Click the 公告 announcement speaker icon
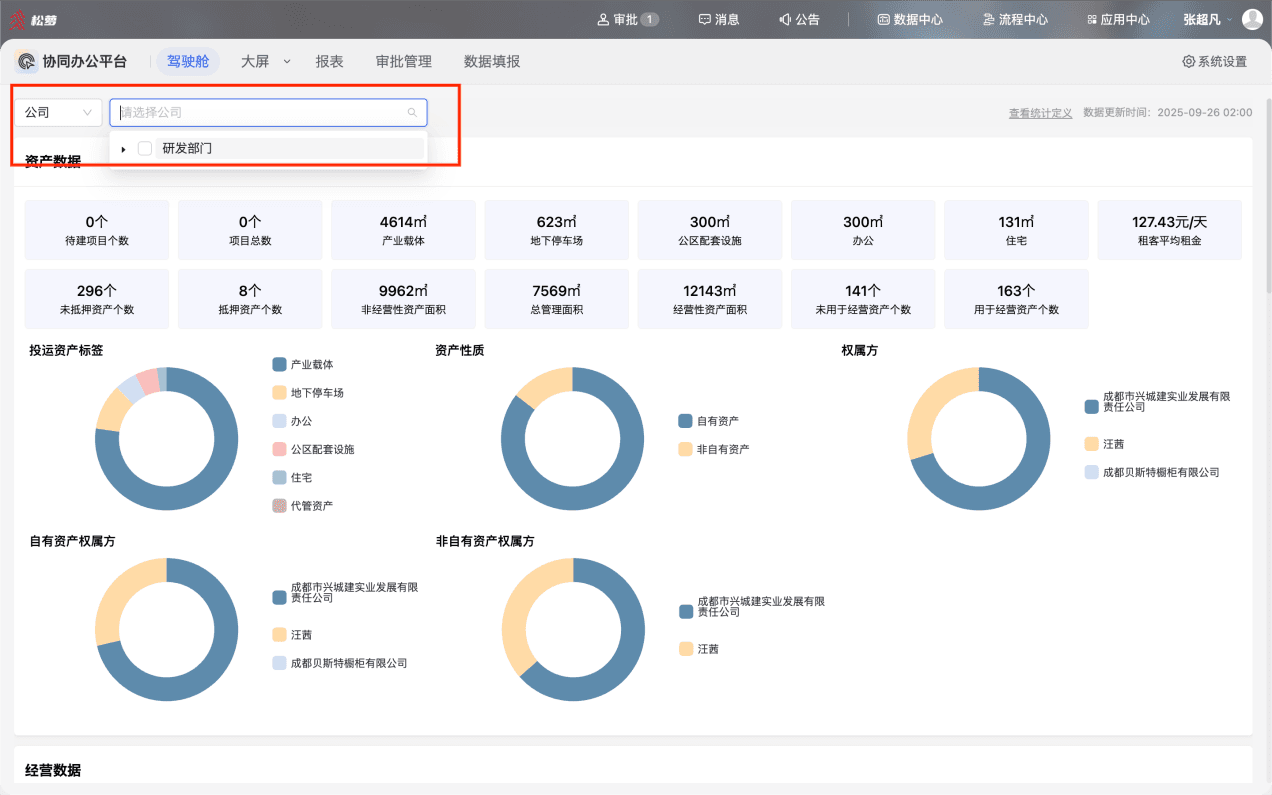The image size is (1272, 795). (x=785, y=19)
